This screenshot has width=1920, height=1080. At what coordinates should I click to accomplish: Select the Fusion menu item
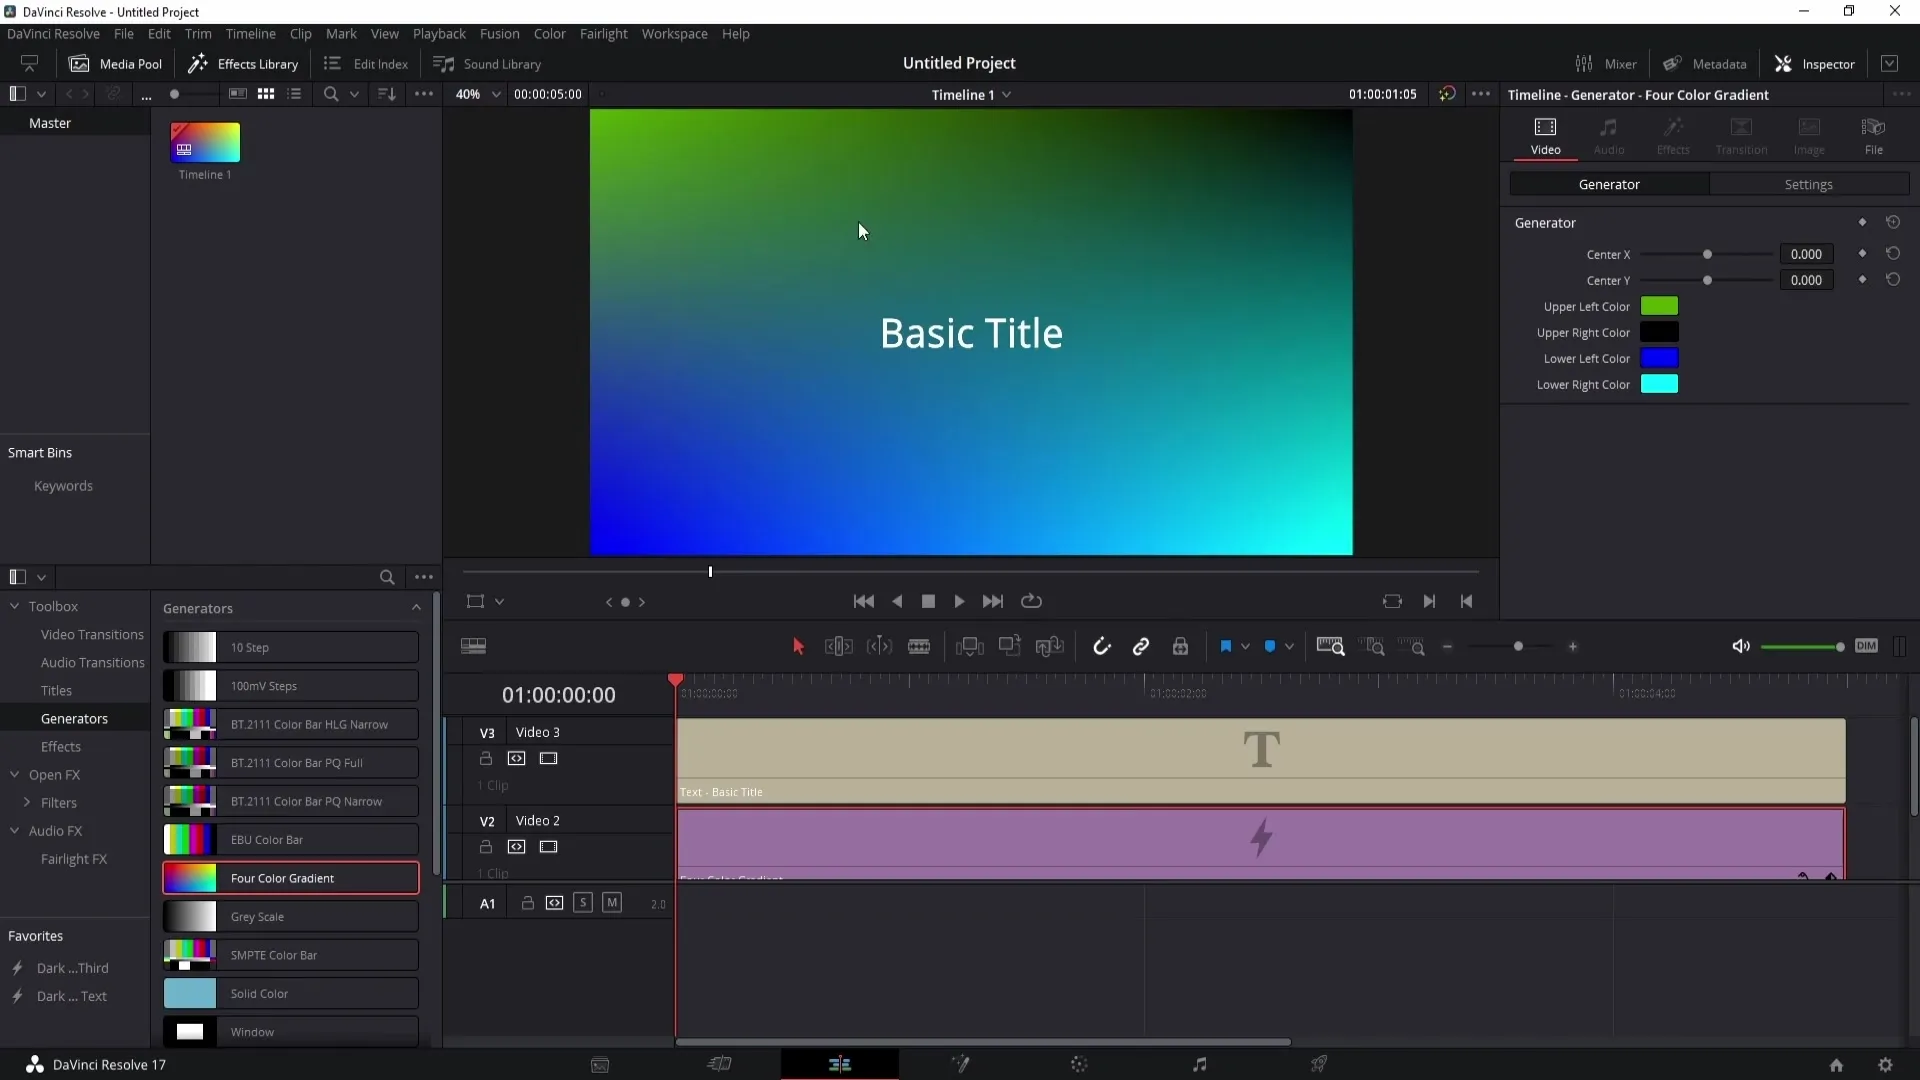(x=500, y=33)
